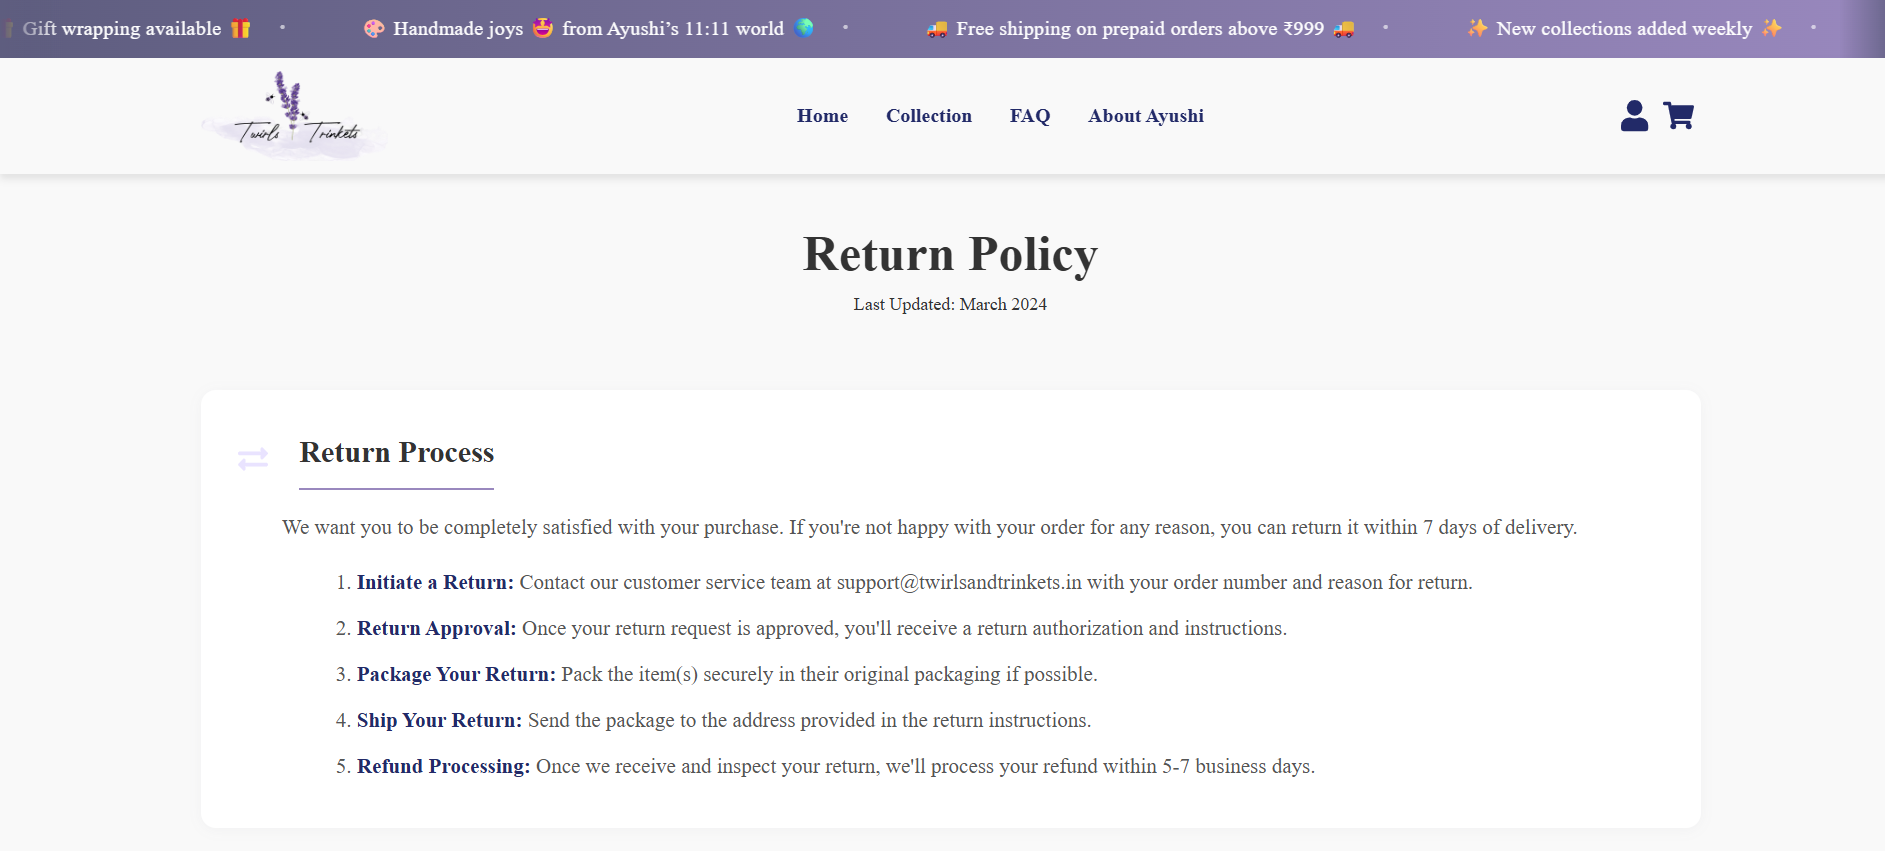This screenshot has width=1885, height=851.
Task: Click the truck emoji after '₹999'
Action: pos(1344,29)
